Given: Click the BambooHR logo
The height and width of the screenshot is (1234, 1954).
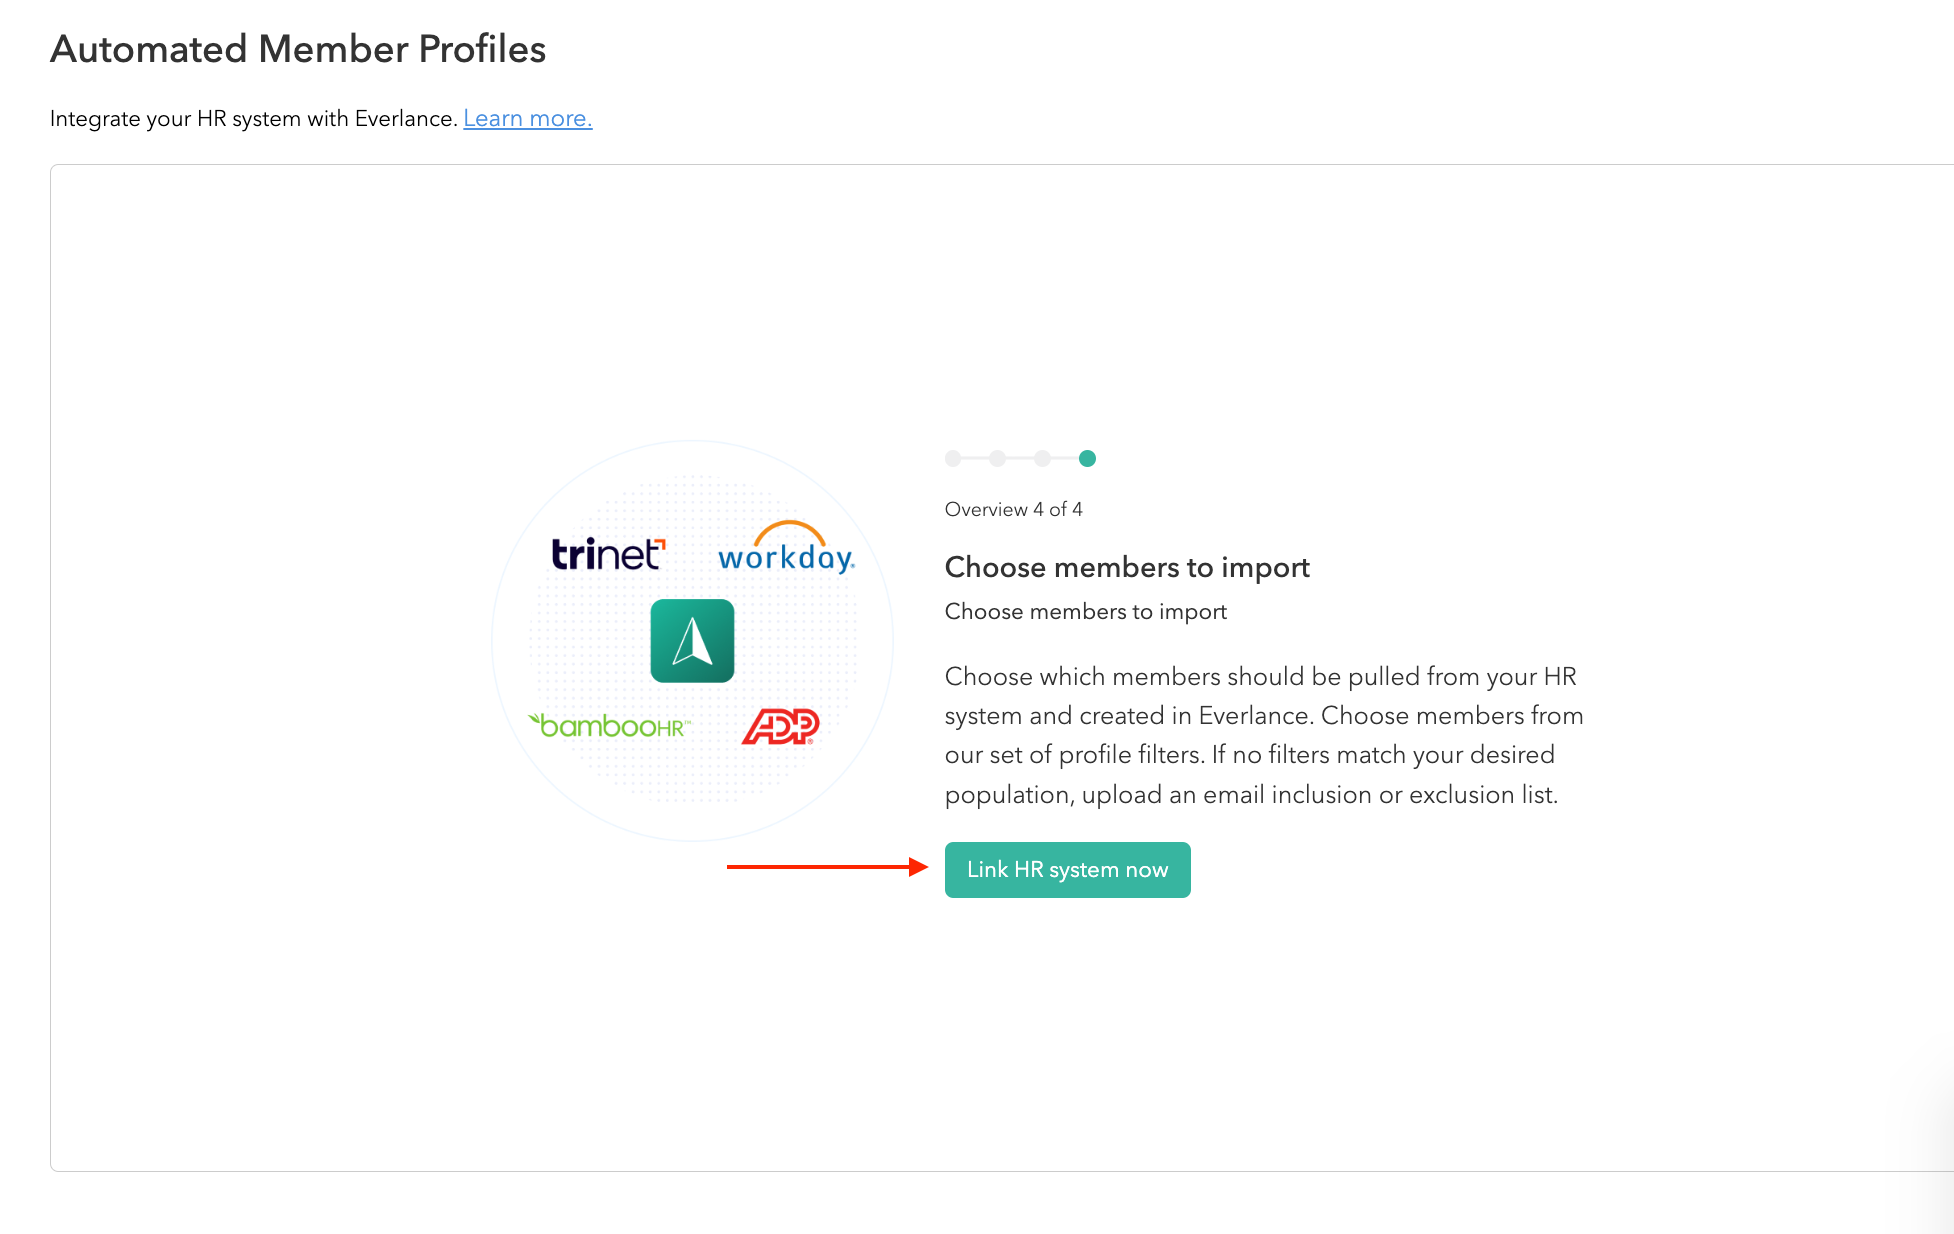Looking at the screenshot, I should tap(610, 726).
